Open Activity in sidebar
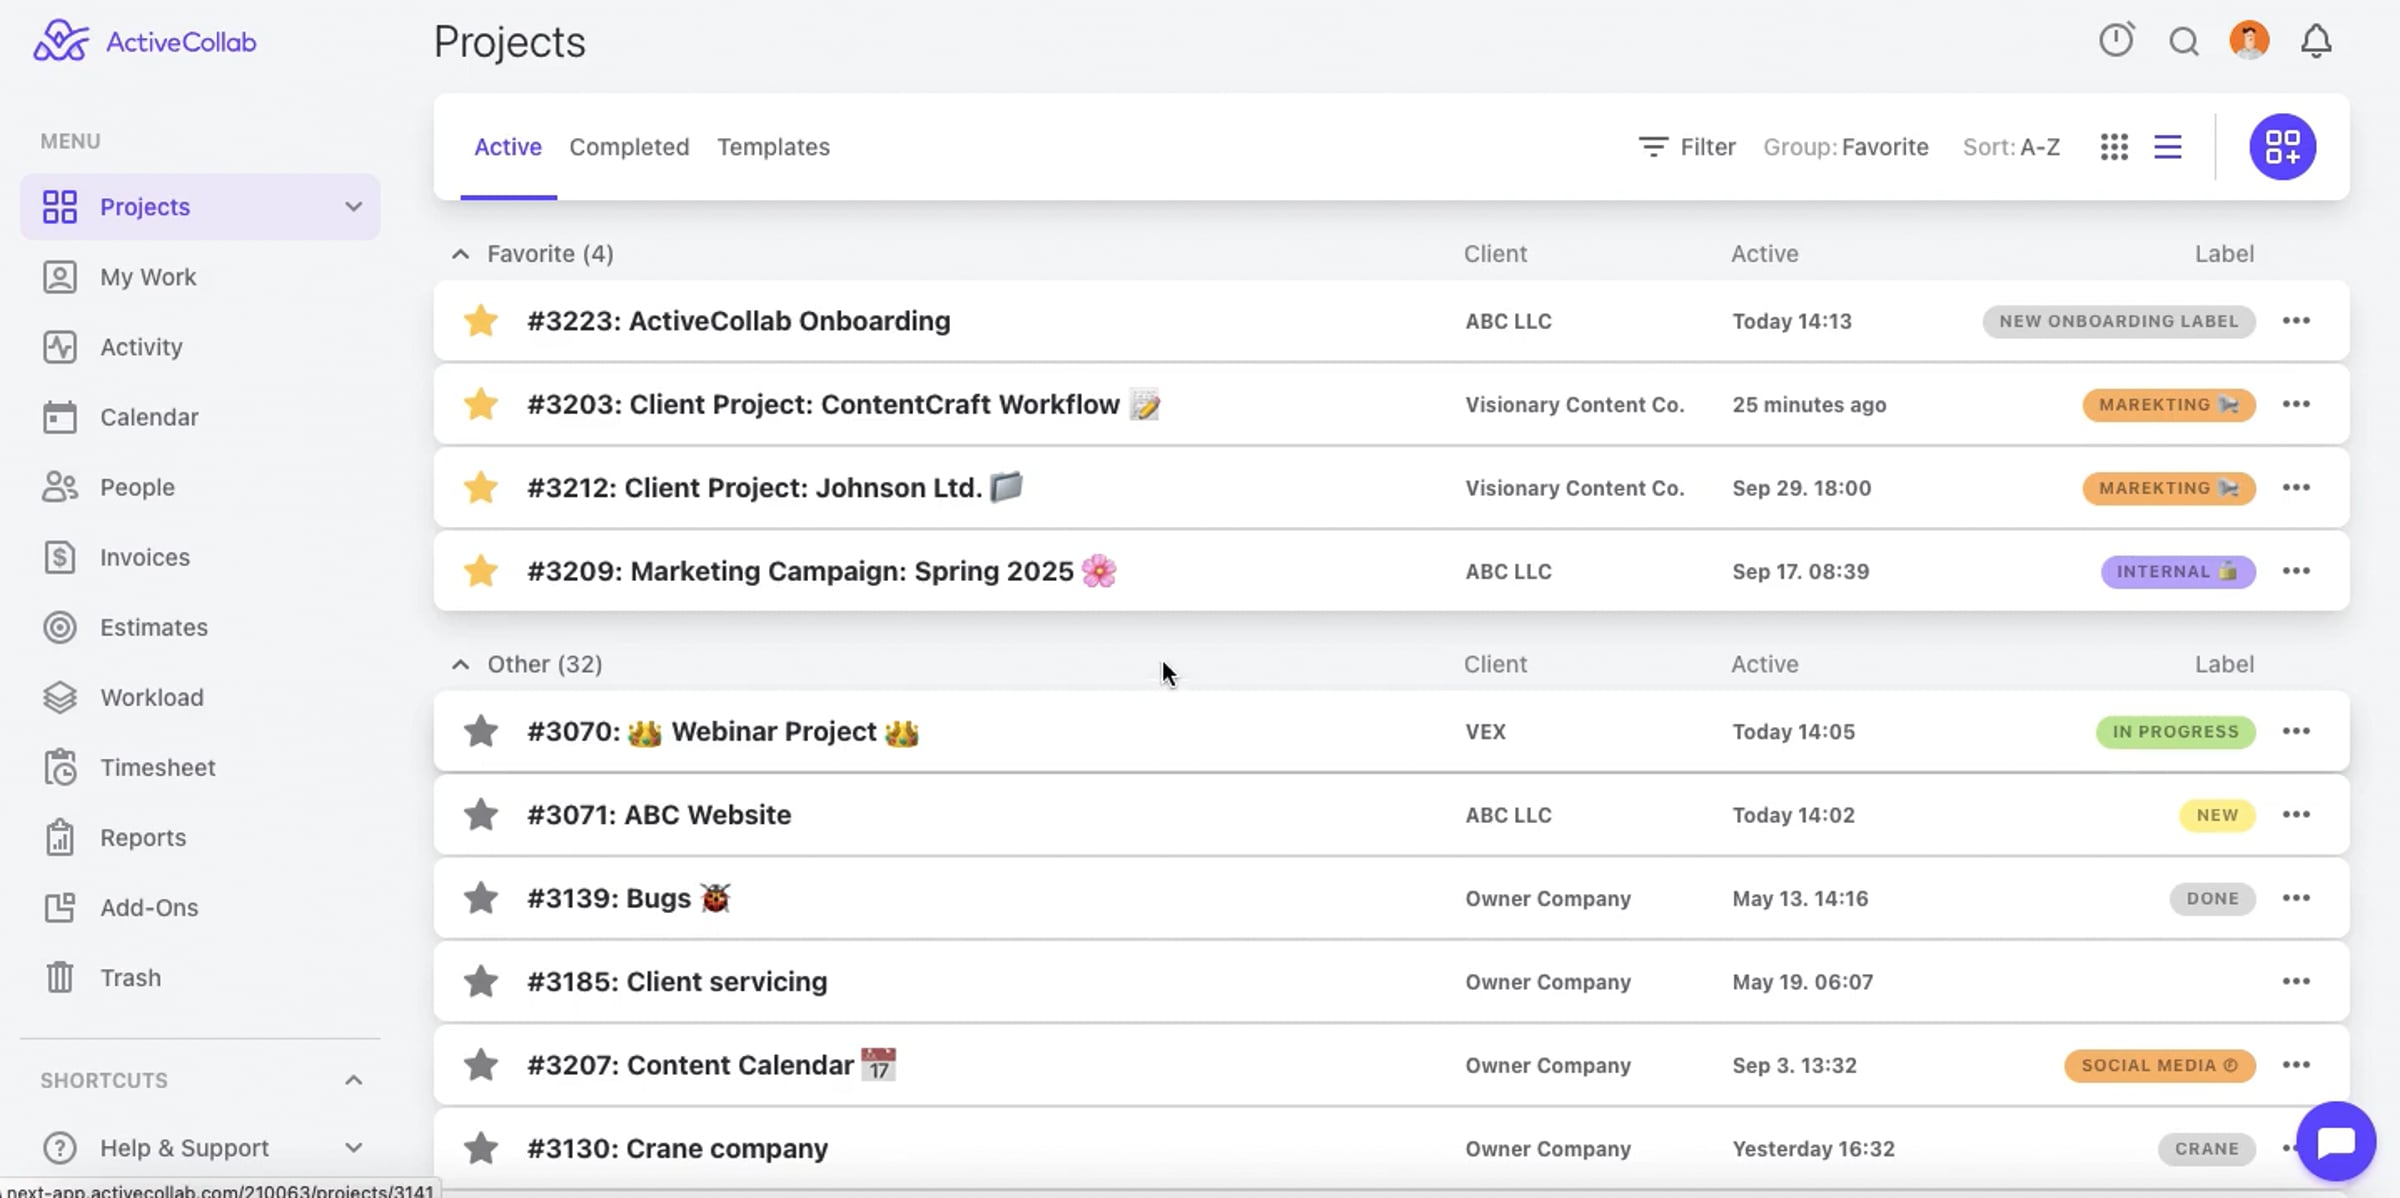2400x1198 pixels. click(200, 347)
